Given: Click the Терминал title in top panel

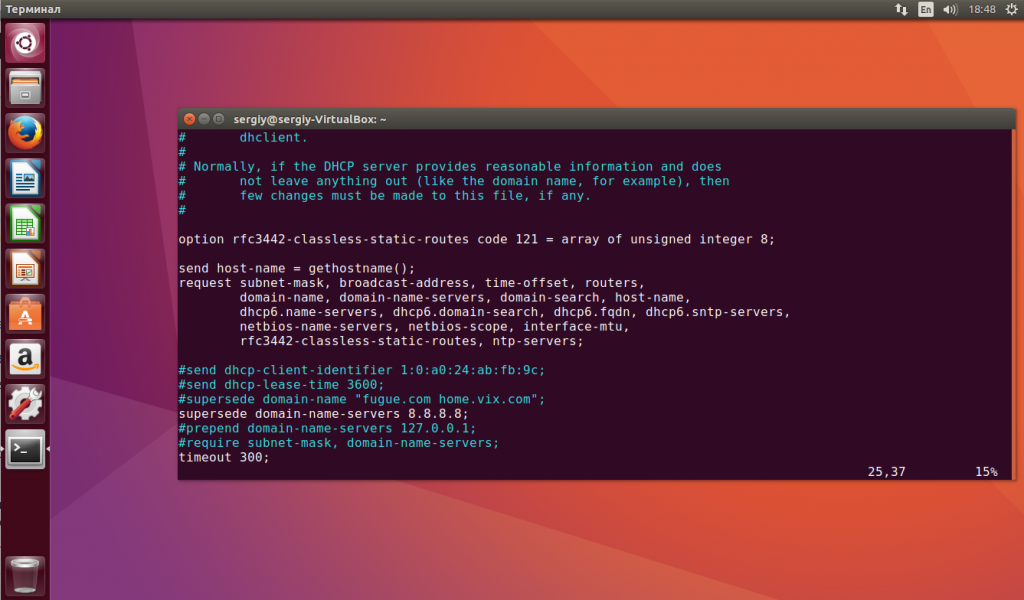Looking at the screenshot, I should tap(33, 9).
